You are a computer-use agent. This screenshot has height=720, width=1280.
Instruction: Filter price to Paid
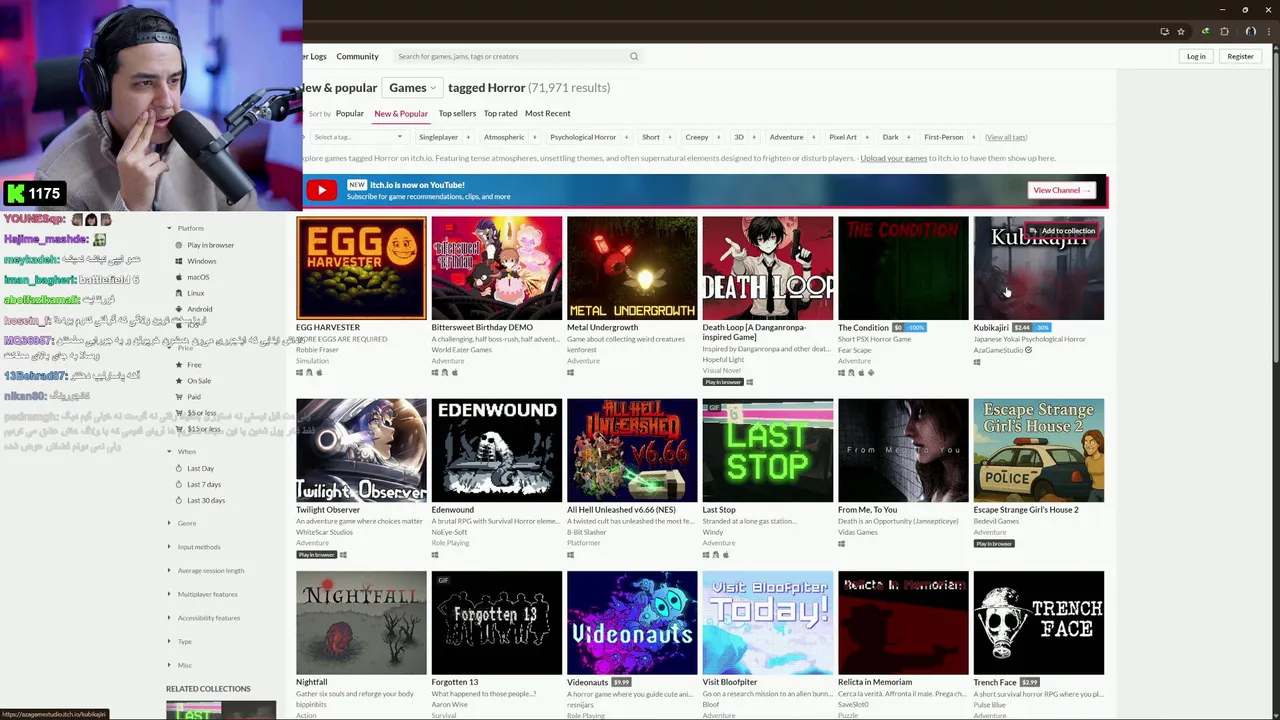pos(194,397)
